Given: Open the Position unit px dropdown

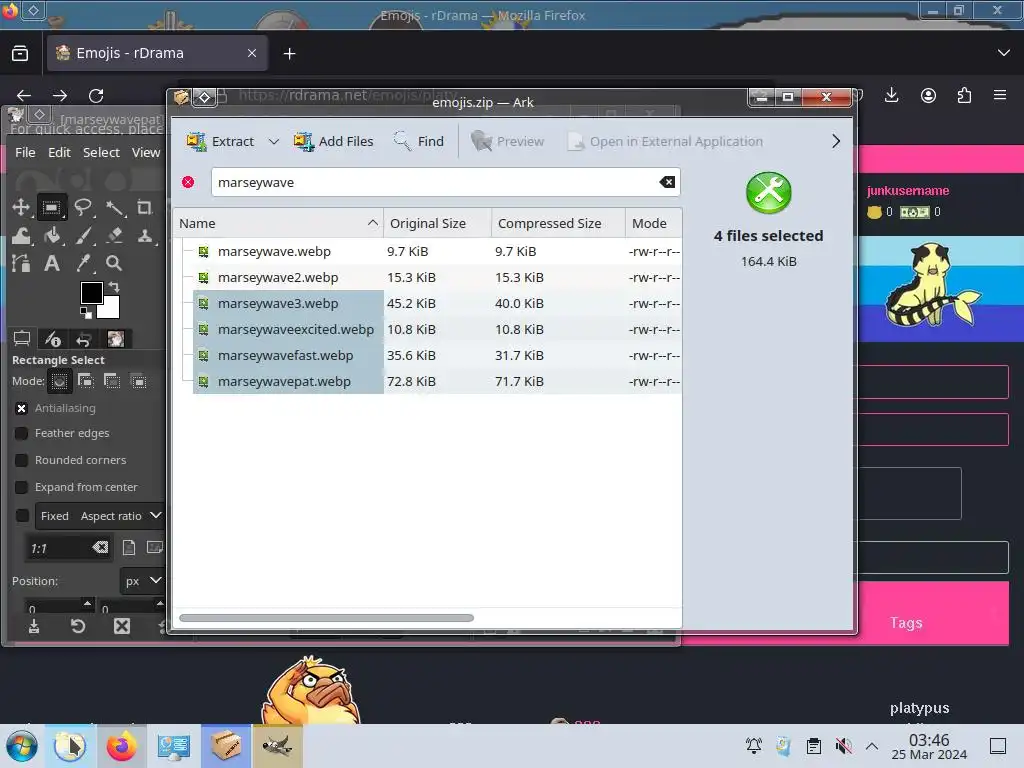Looking at the screenshot, I should coord(142,581).
